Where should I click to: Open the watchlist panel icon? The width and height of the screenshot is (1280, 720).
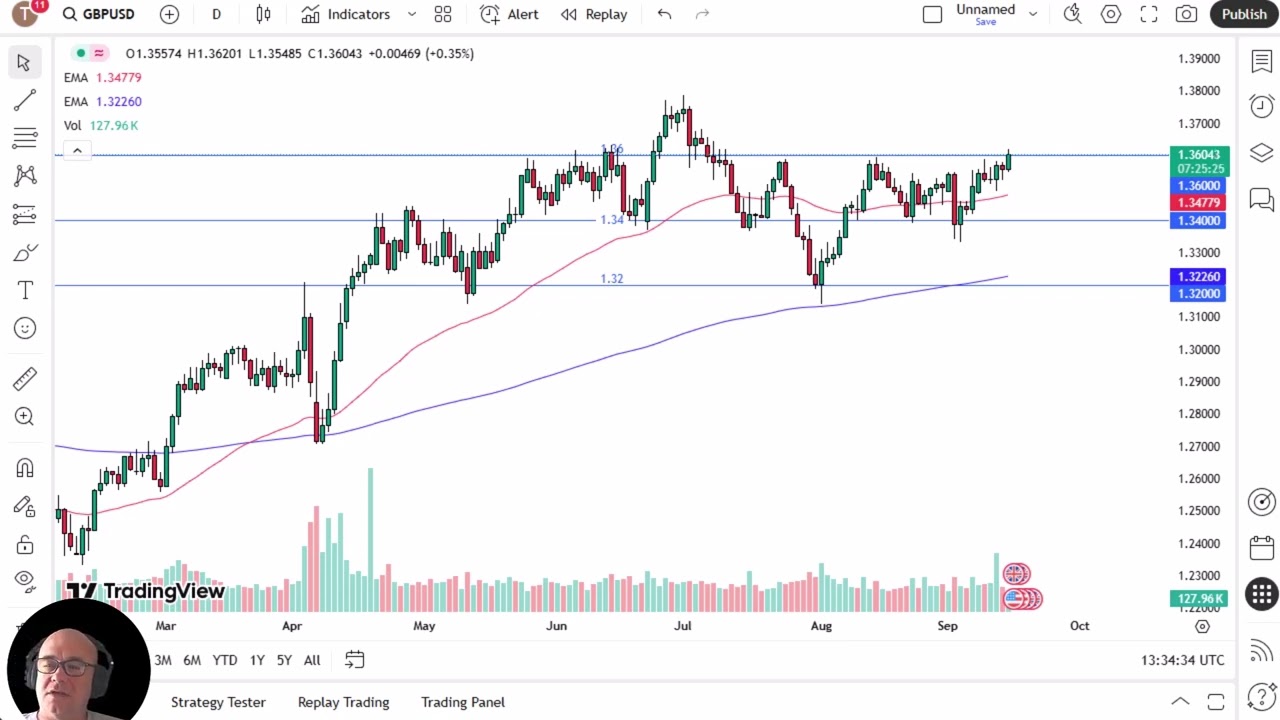(1261, 62)
